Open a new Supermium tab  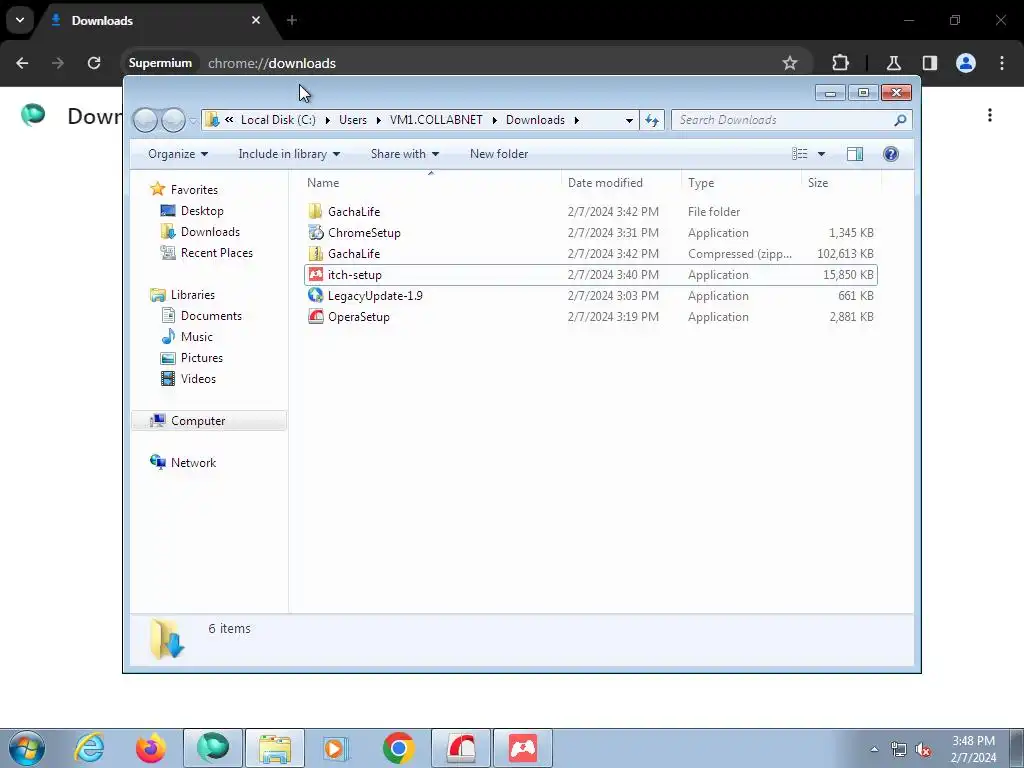tap(292, 20)
